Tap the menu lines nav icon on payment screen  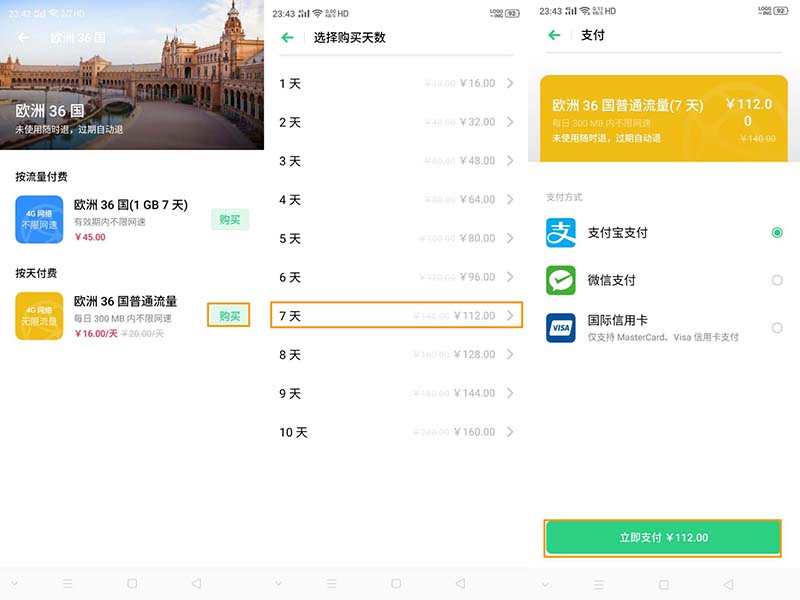(599, 584)
